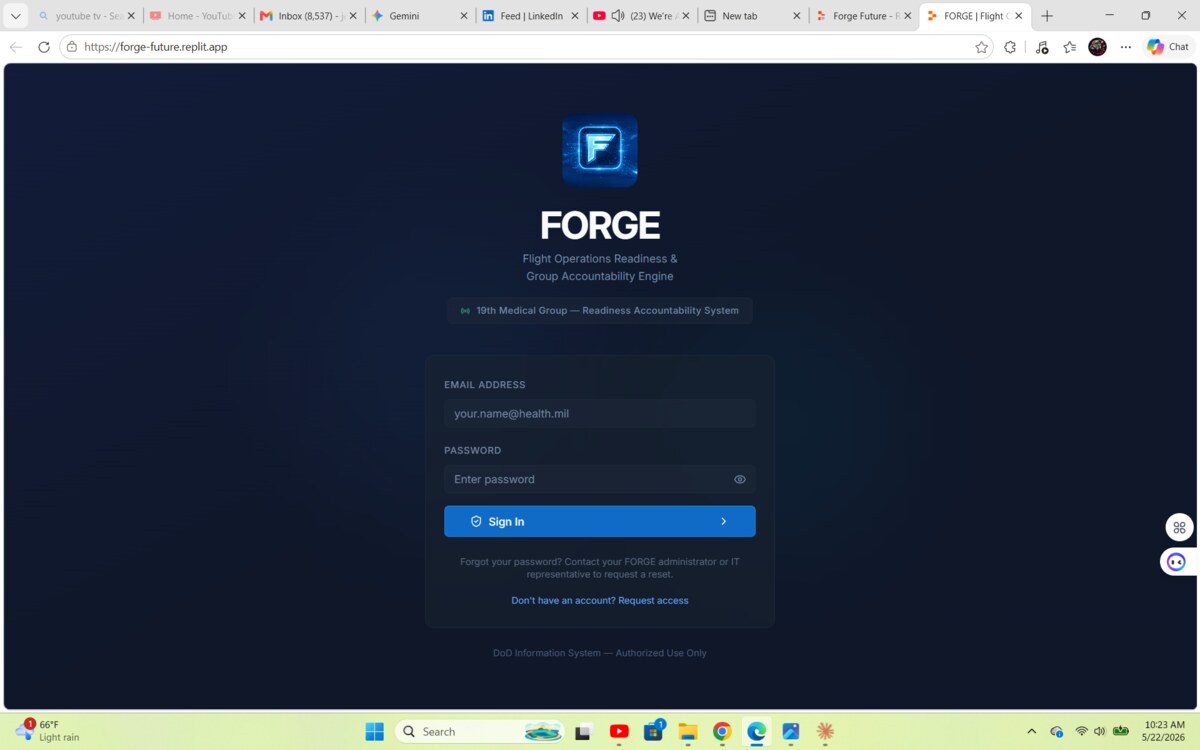Reload the page with refresh icon

pos(43,47)
